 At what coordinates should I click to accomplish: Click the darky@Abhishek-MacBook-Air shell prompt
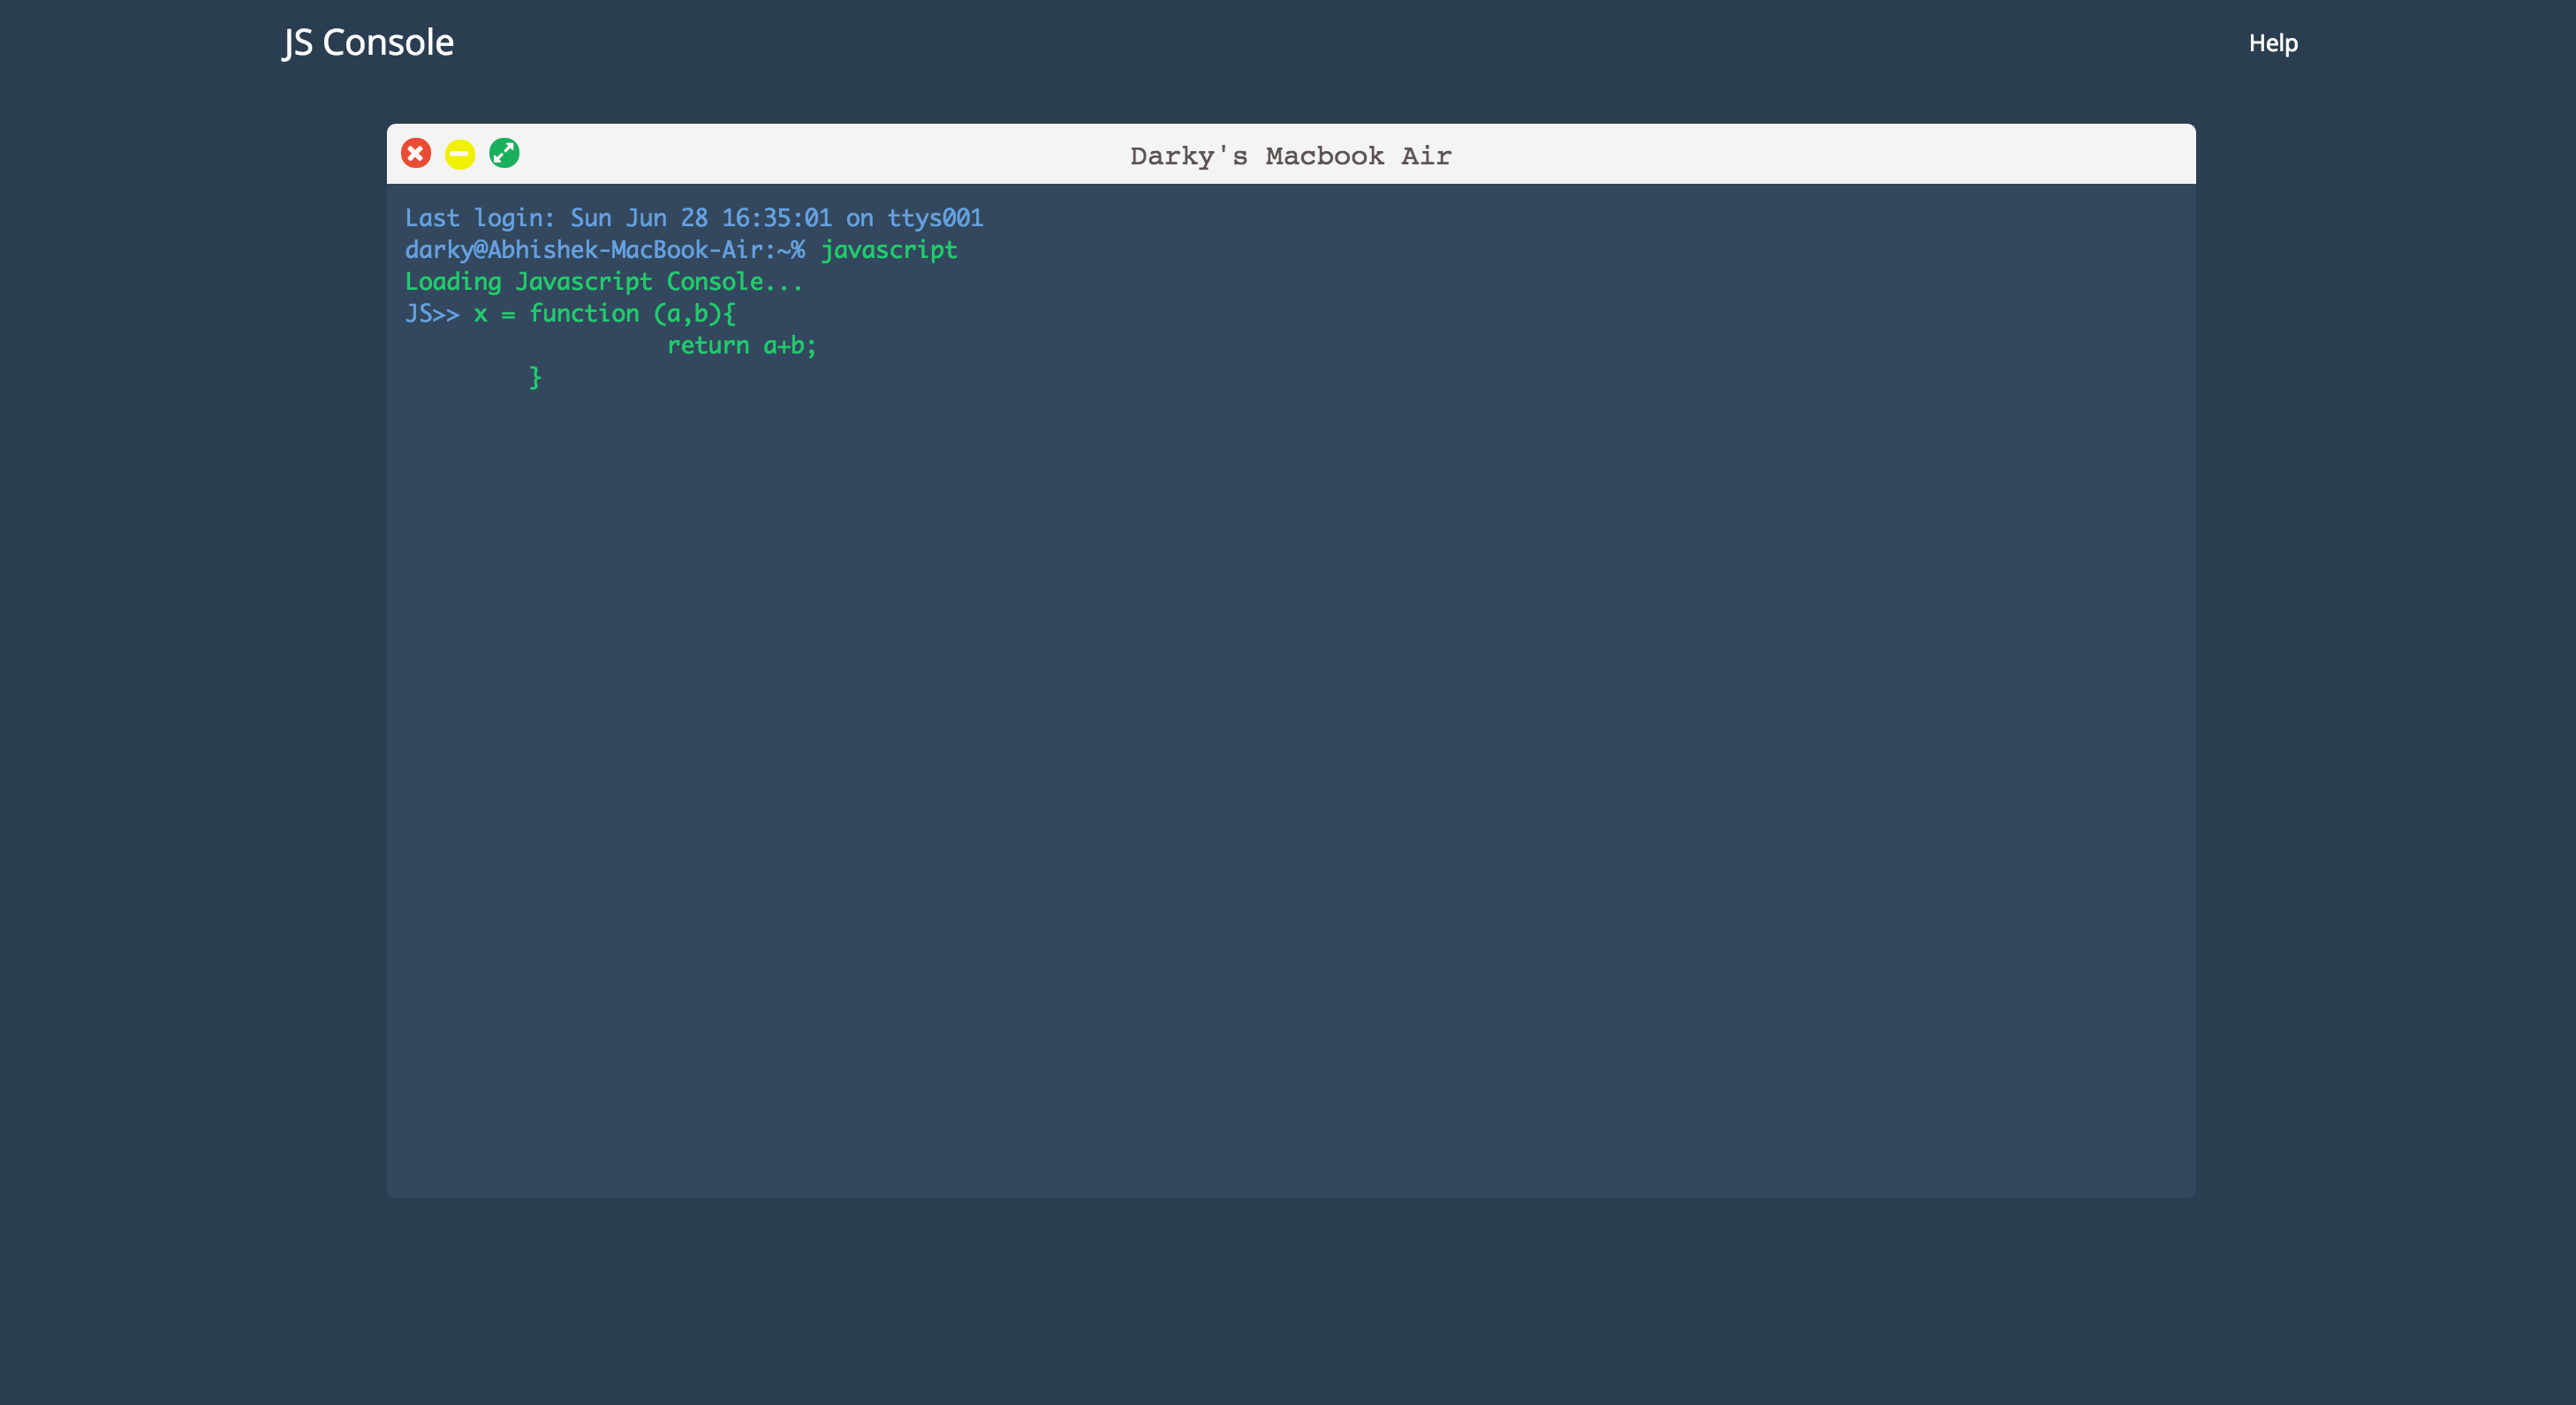point(604,250)
